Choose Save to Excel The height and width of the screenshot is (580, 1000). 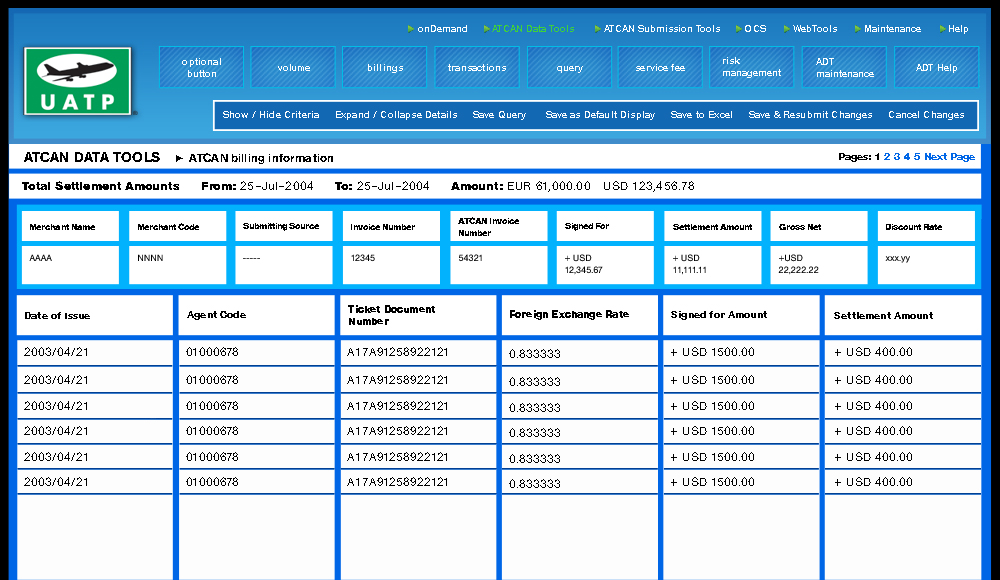click(x=701, y=115)
